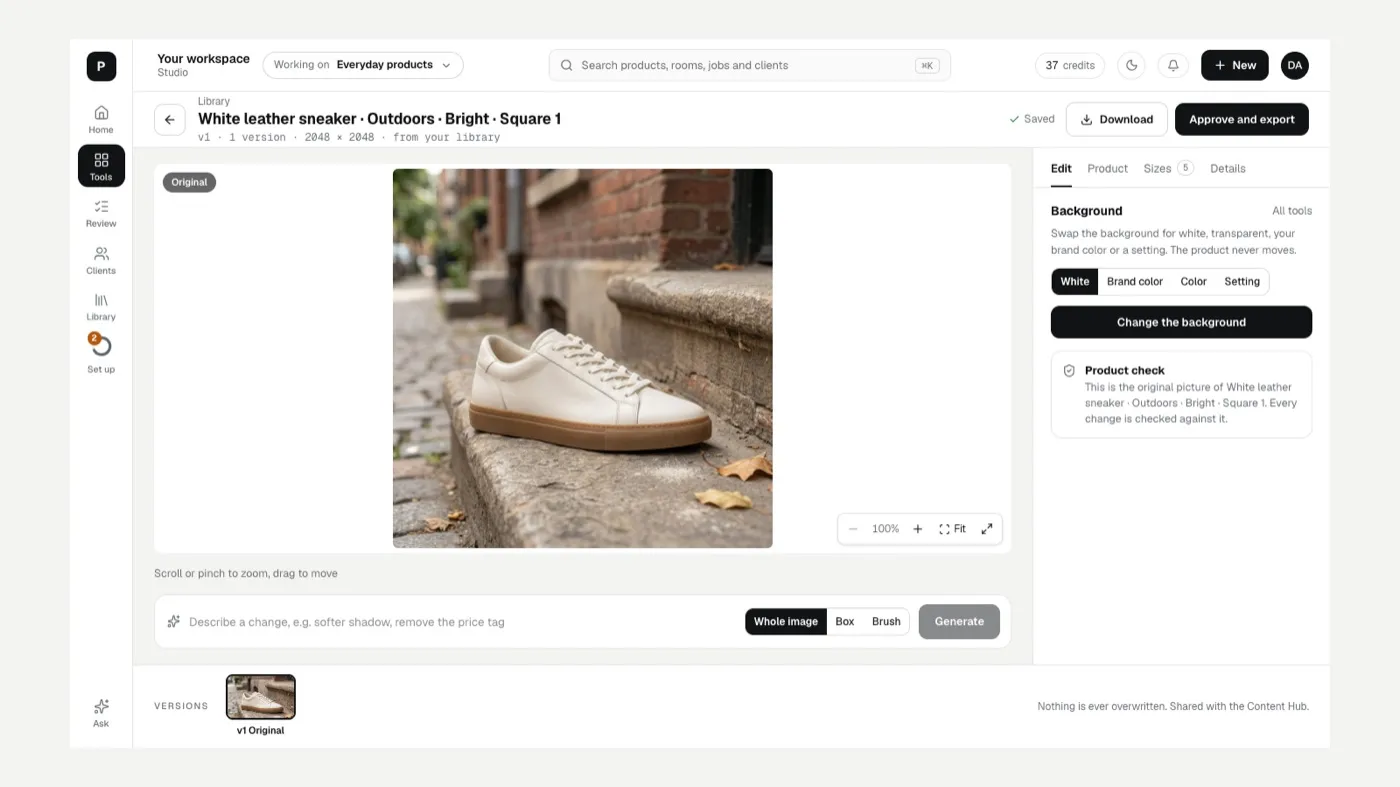Open the Details tab

1228,169
